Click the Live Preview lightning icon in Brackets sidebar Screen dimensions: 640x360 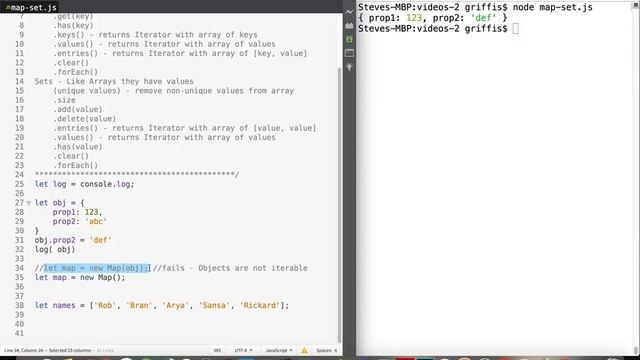coord(349,12)
